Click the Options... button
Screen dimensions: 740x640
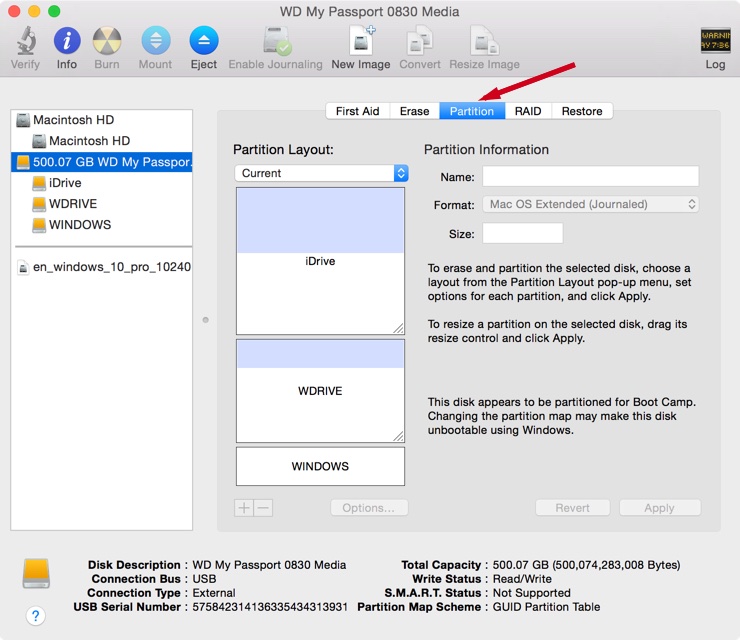[369, 508]
